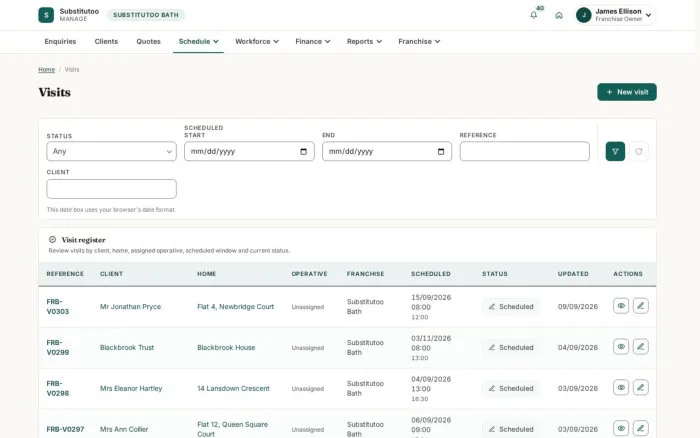Expand the Franchise menu

[x=419, y=42]
